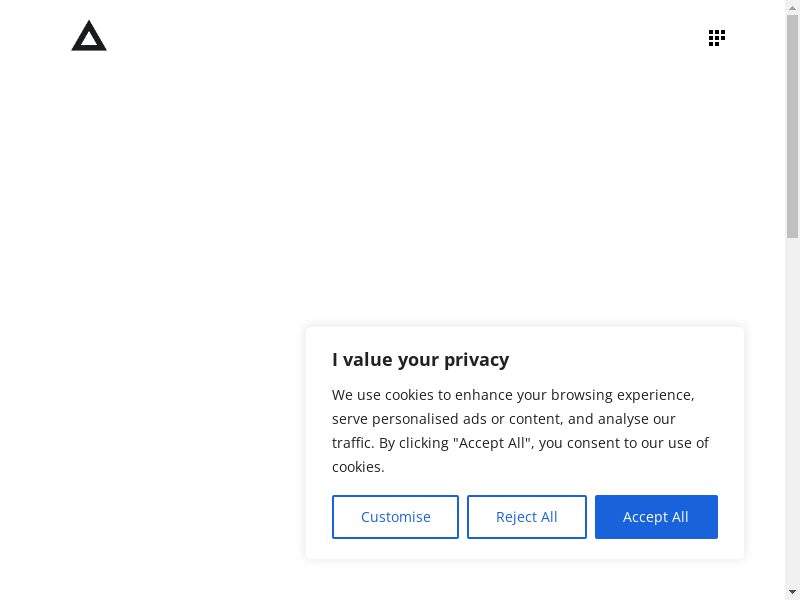Click the "I value your privacy" heading

point(420,360)
